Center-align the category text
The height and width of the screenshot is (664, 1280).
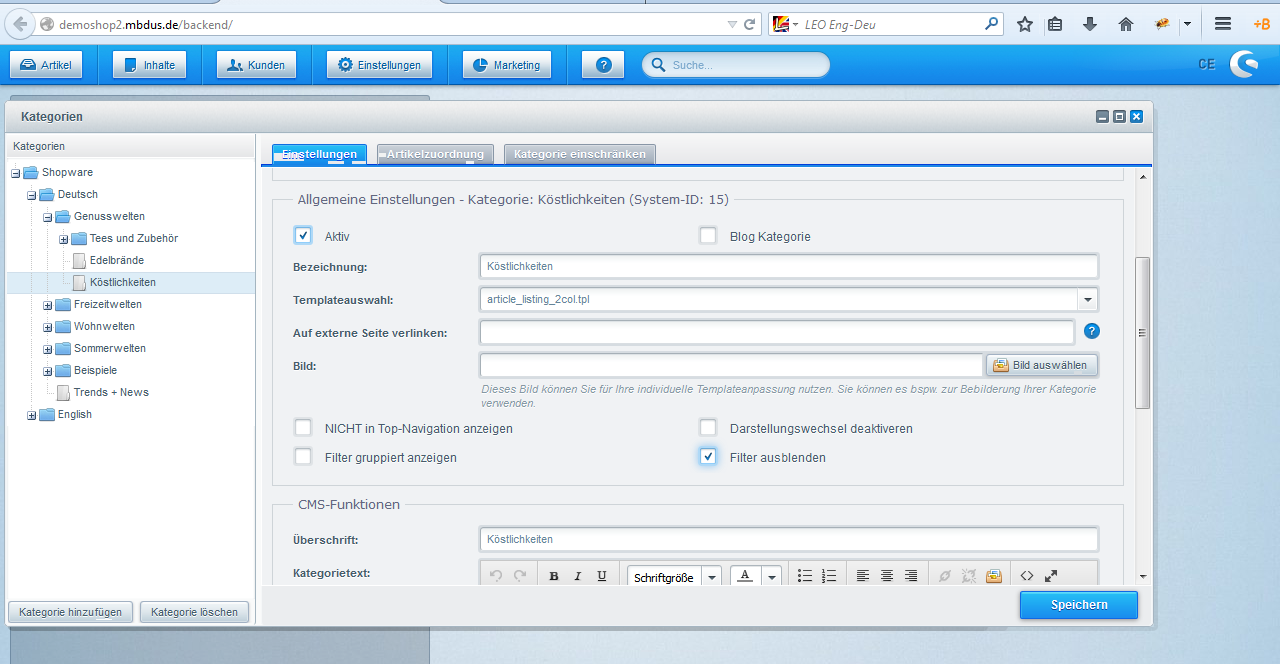coord(887,576)
